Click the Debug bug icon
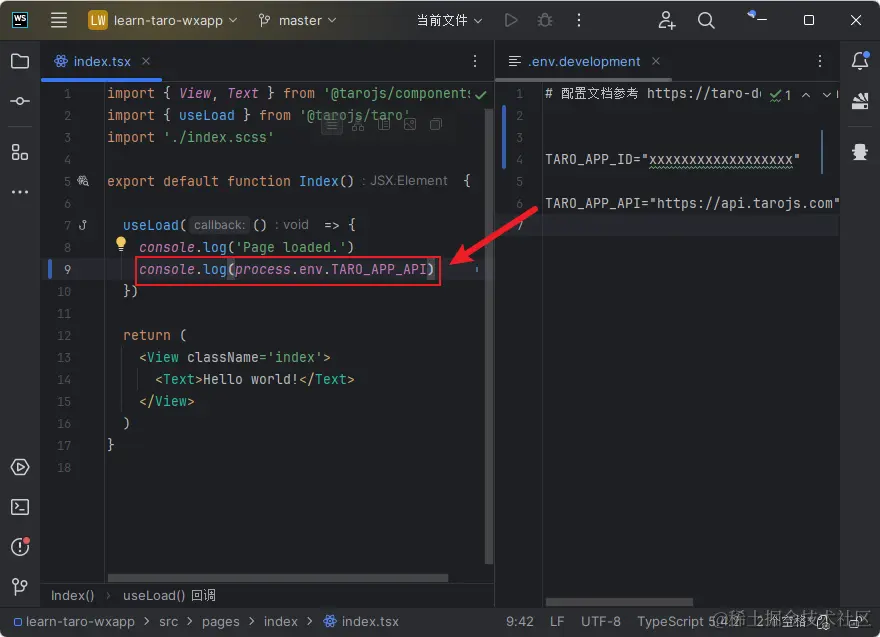The width and height of the screenshot is (880, 637). pyautogui.click(x=544, y=20)
